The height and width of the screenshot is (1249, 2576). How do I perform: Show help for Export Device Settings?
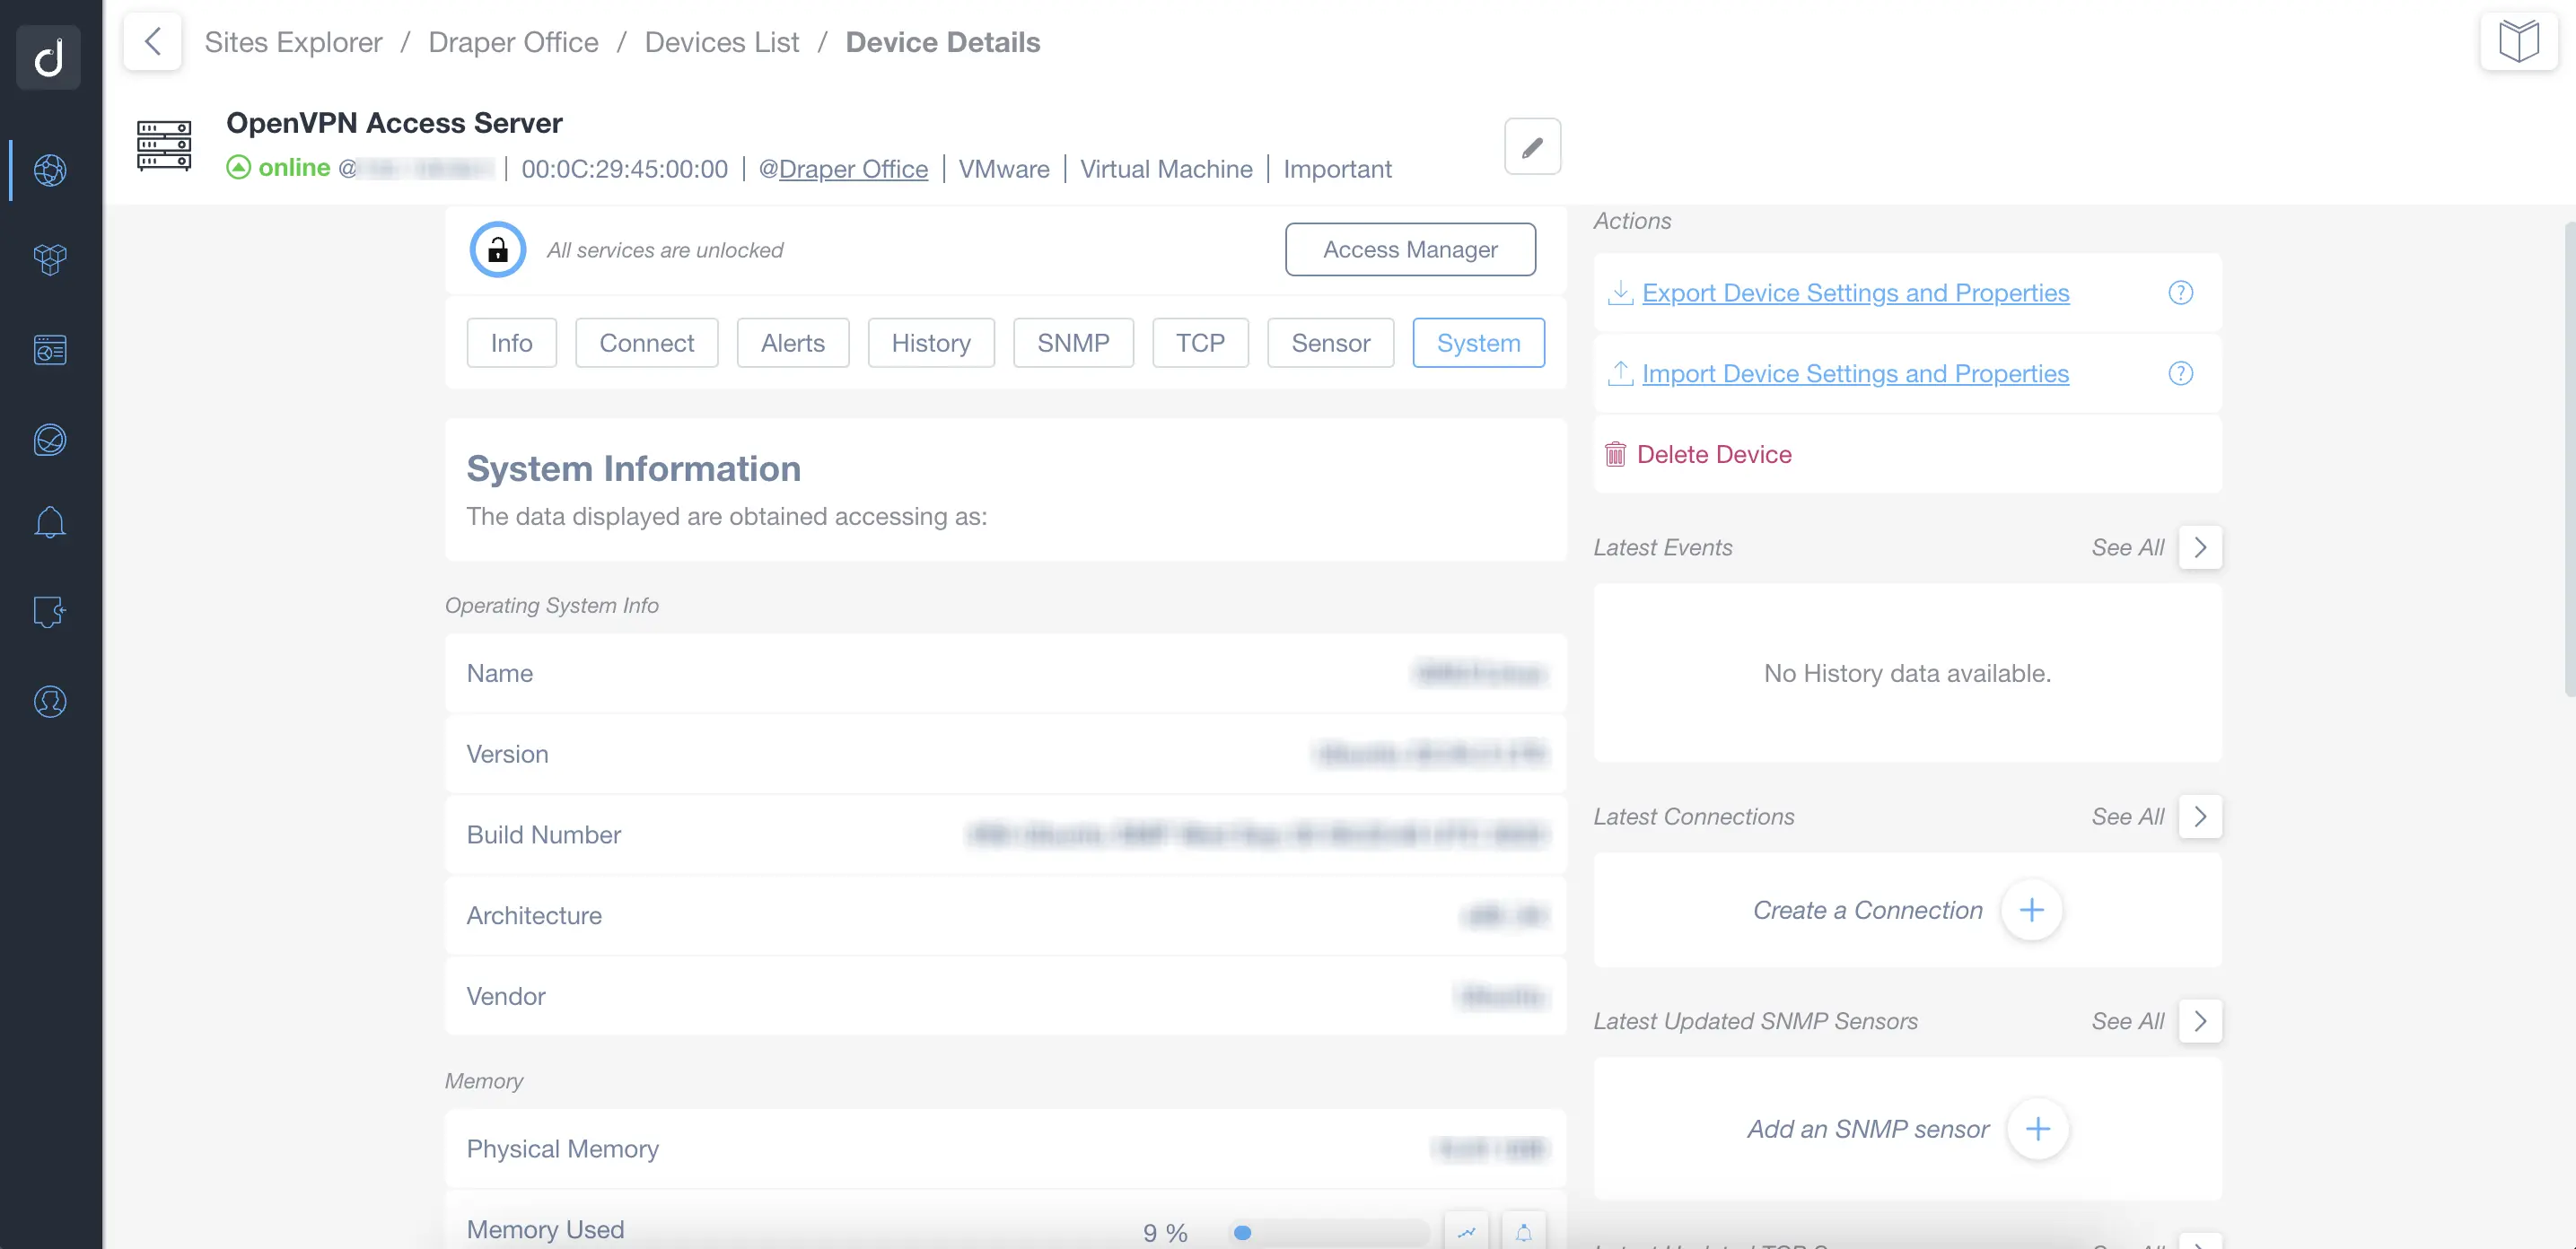point(2180,293)
